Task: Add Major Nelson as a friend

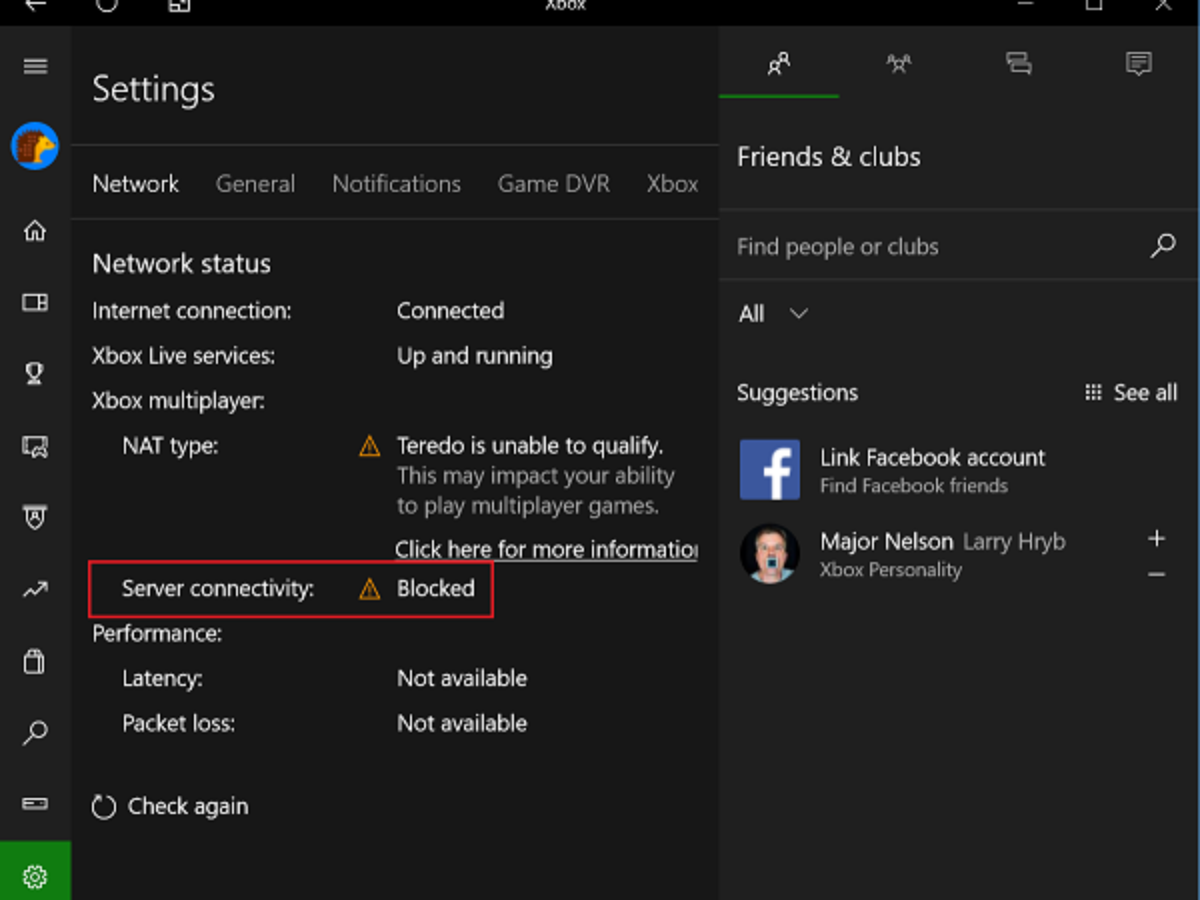Action: (1156, 539)
